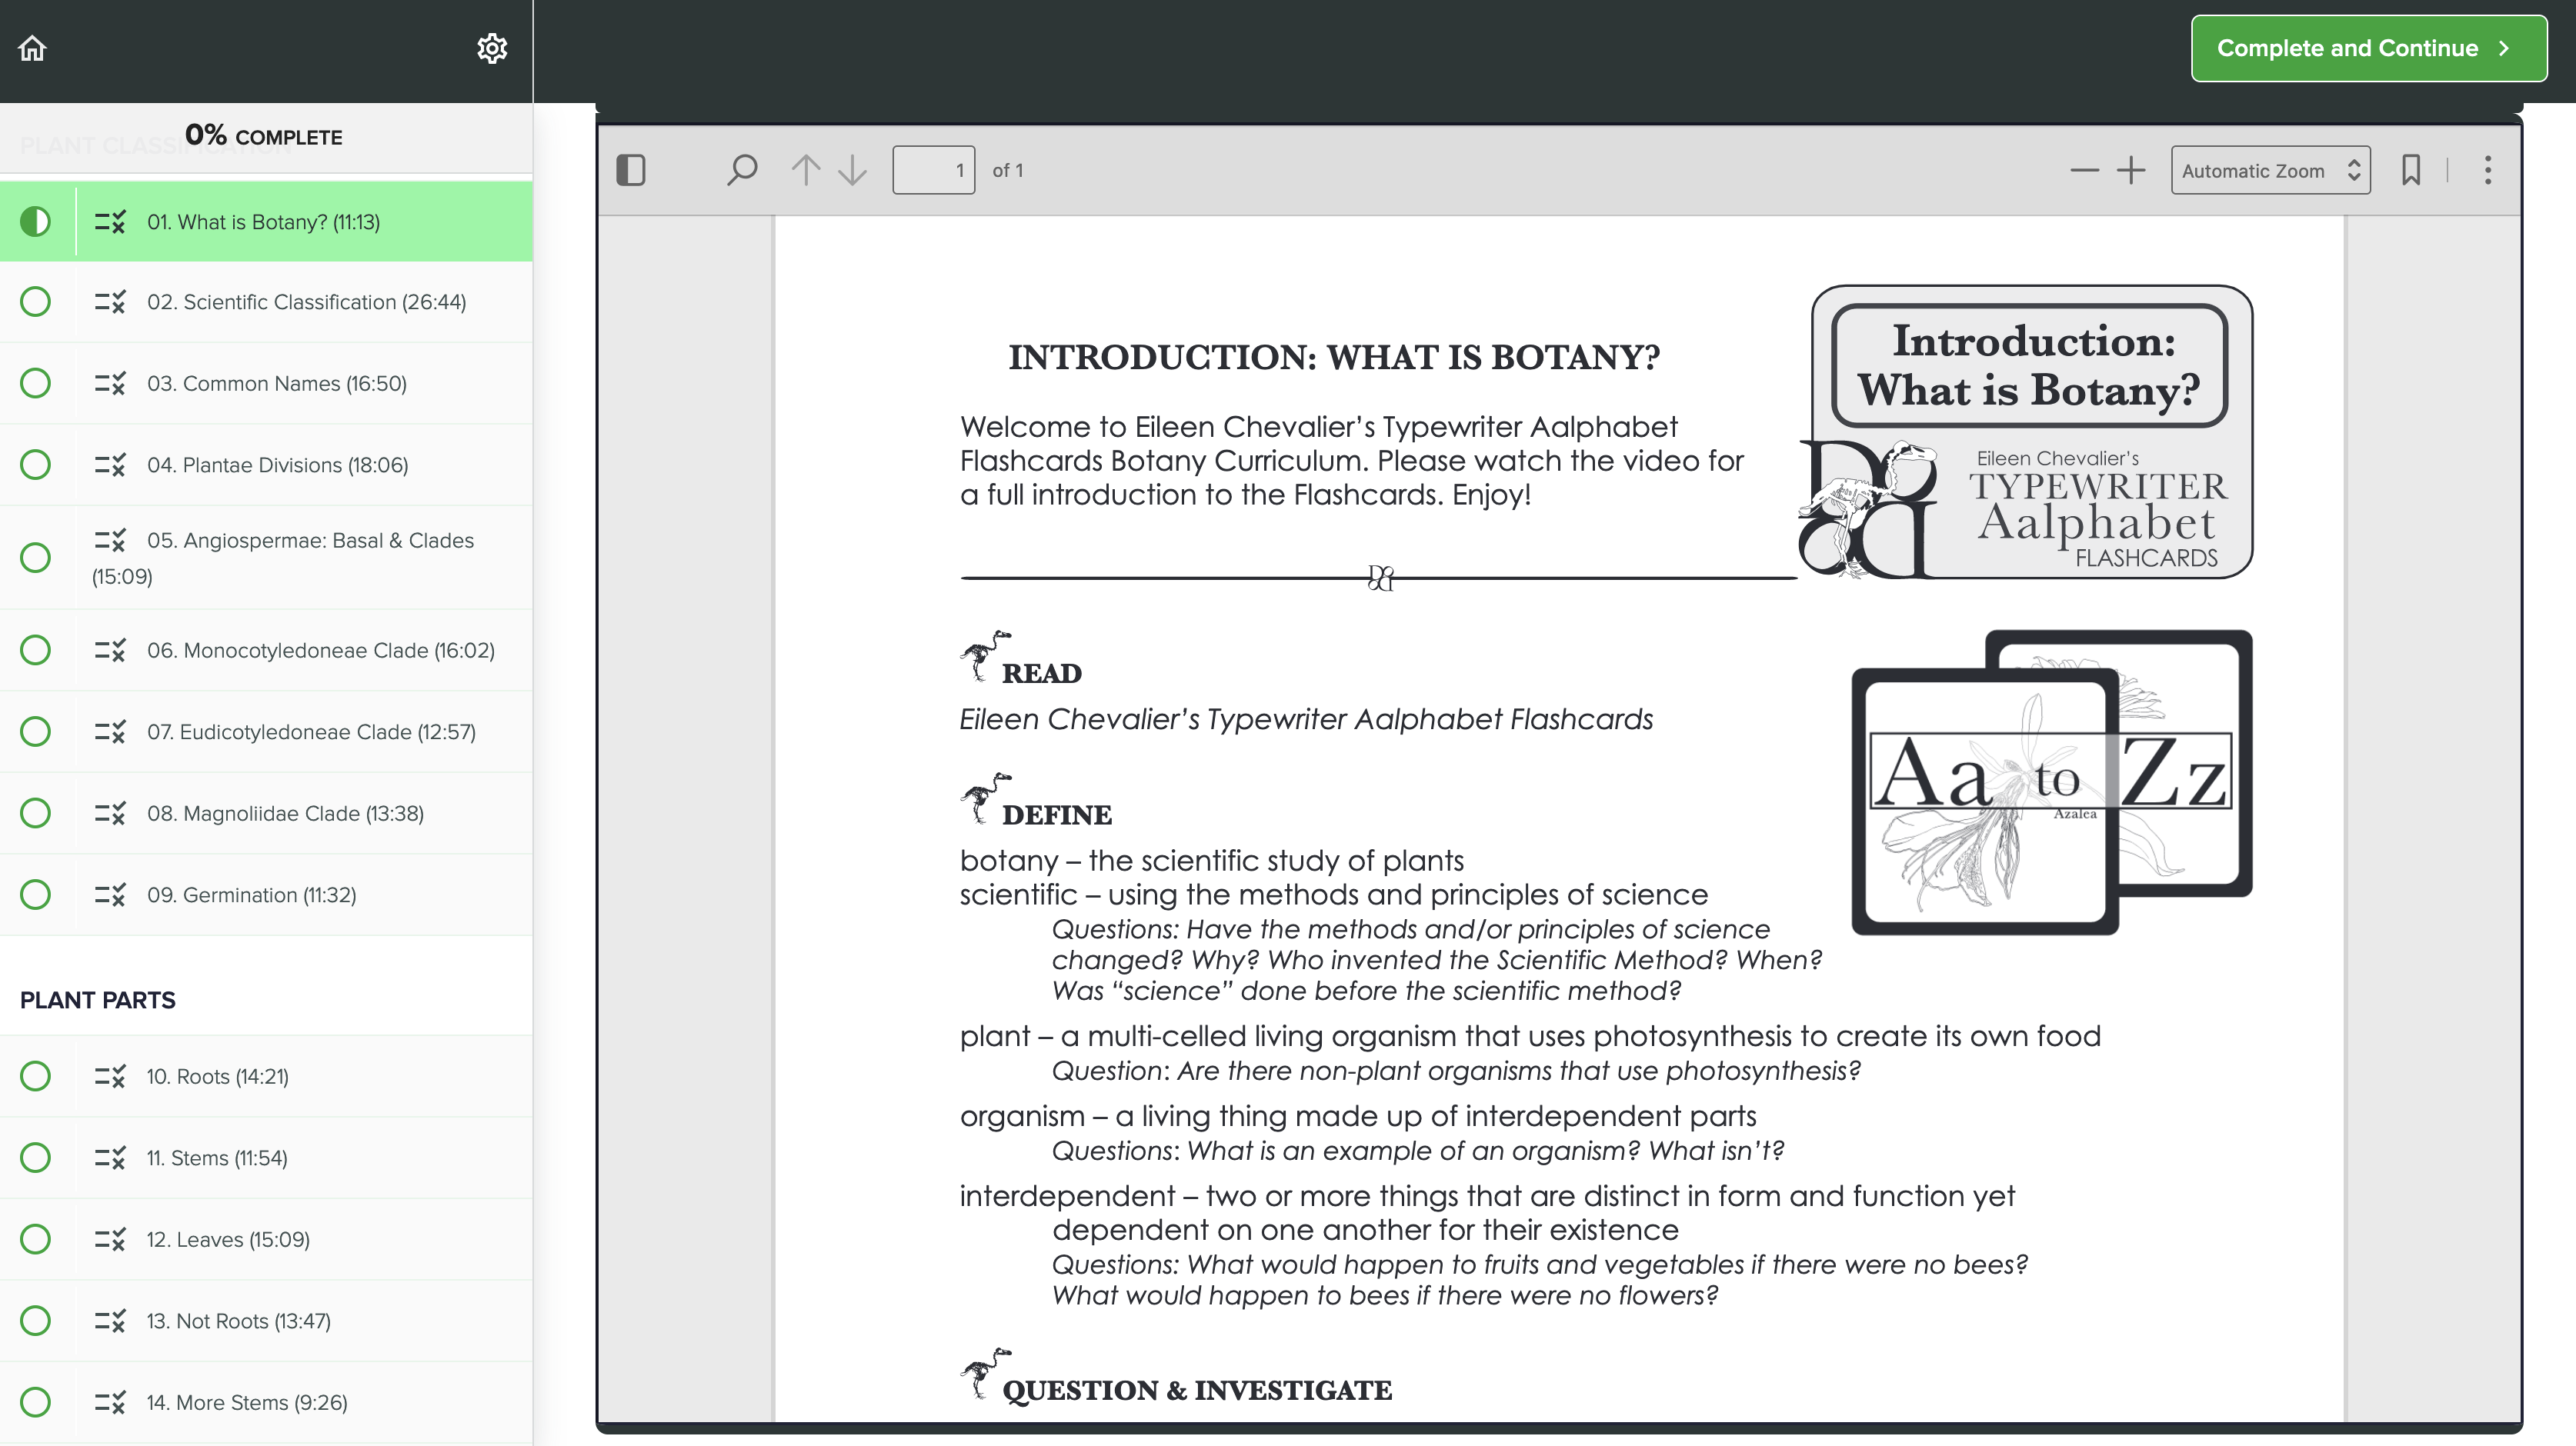Click the PDF page number field
The height and width of the screenshot is (1446, 2576).
coord(933,170)
